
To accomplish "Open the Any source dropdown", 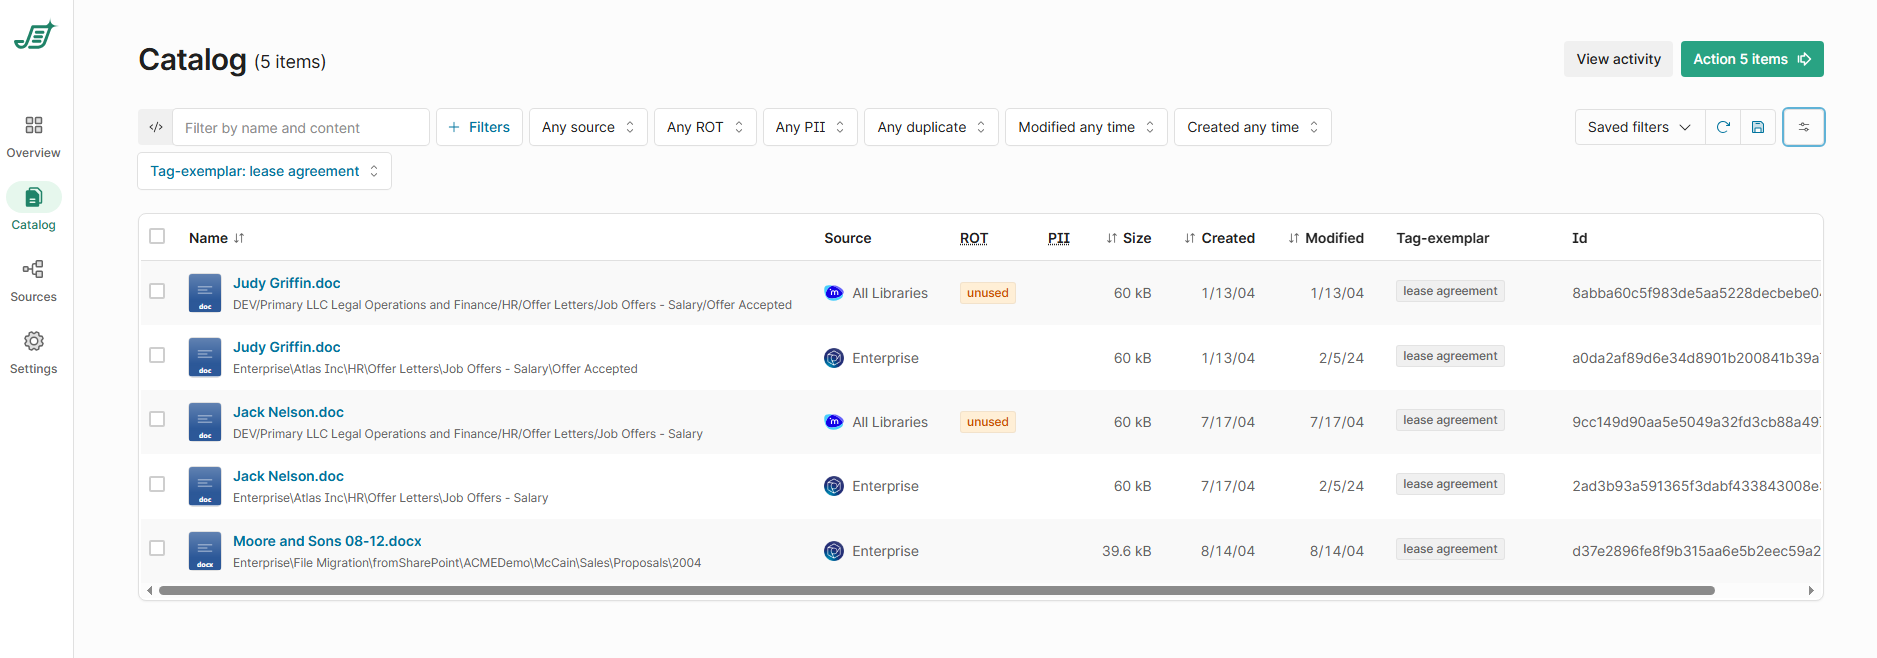I will tap(588, 127).
